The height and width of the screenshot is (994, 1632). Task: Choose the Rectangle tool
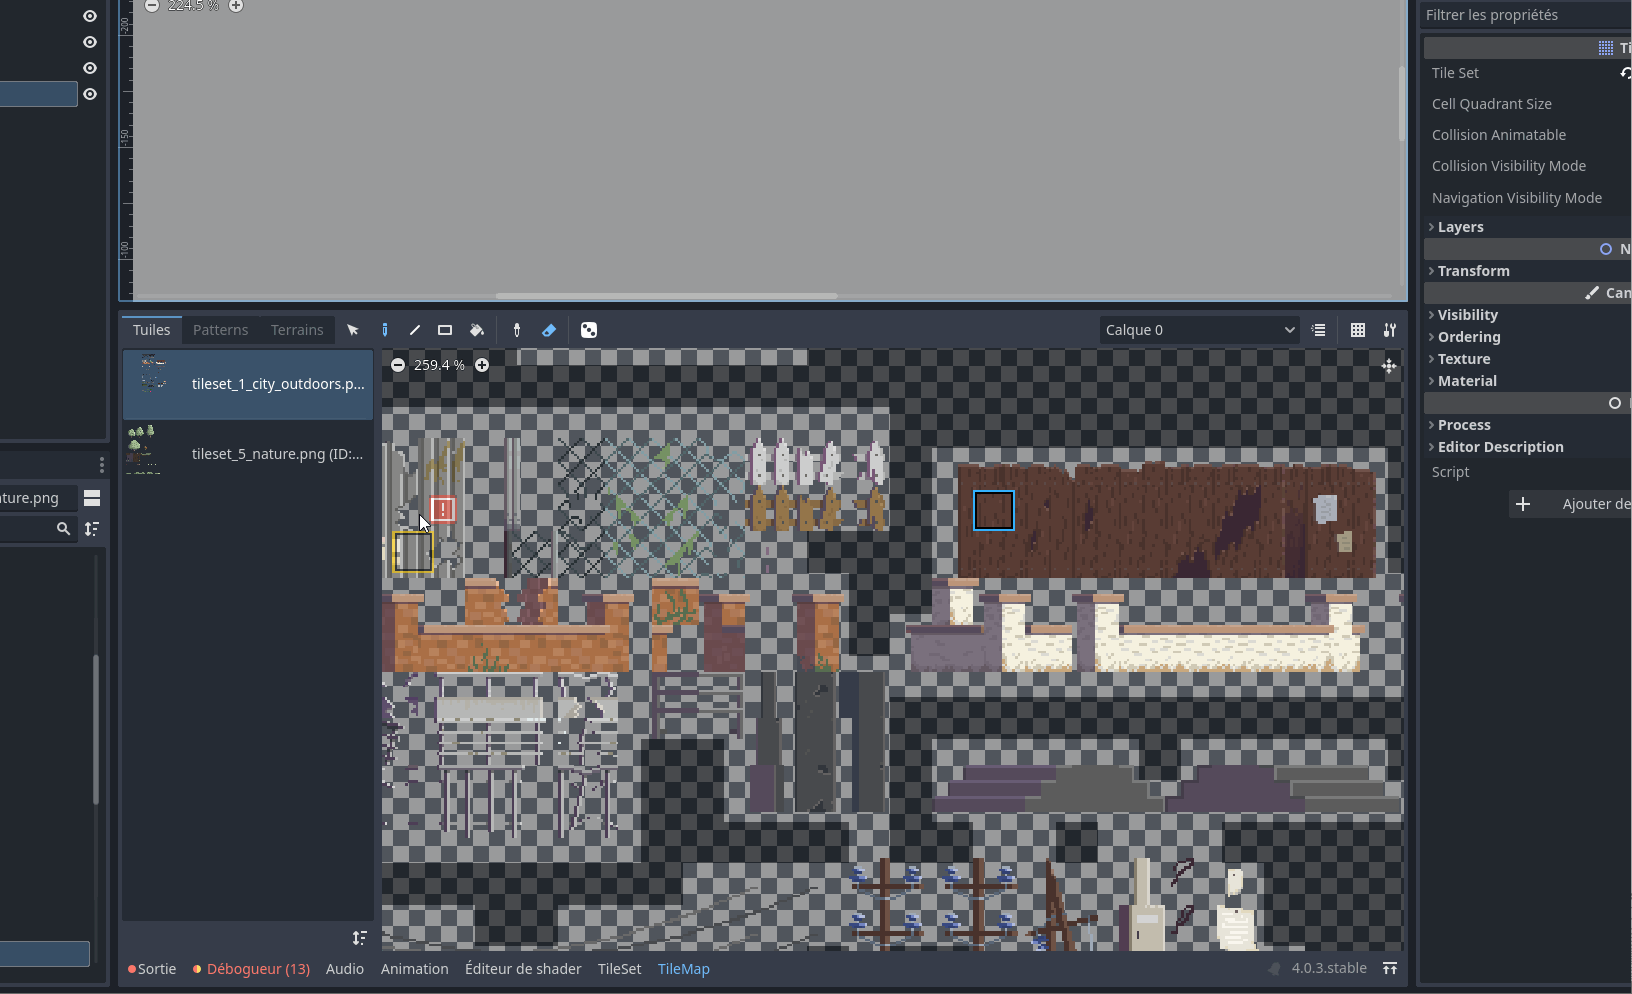(x=445, y=330)
